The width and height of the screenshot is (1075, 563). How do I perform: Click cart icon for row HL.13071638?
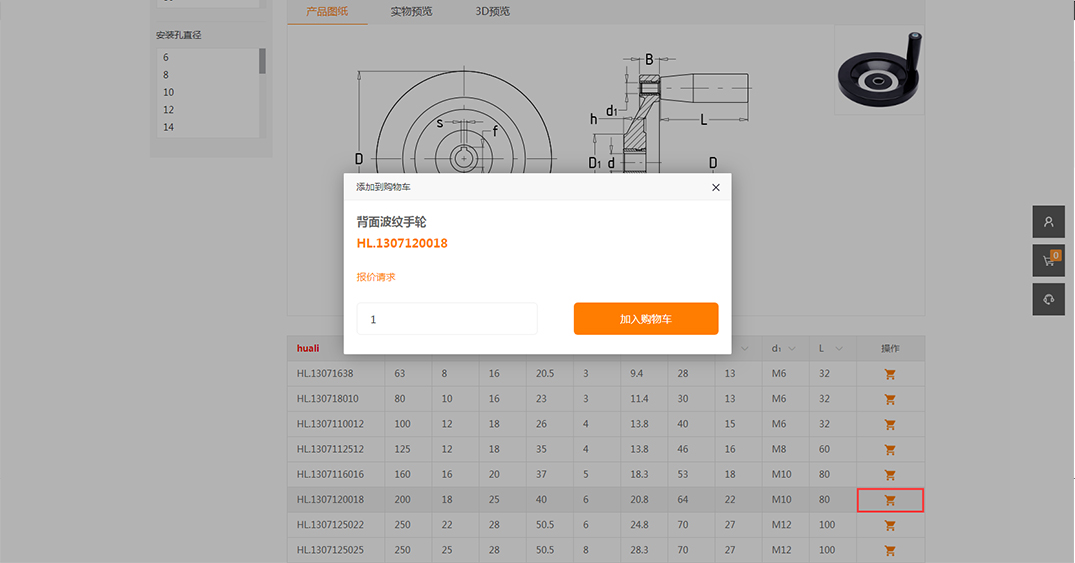[890, 374]
